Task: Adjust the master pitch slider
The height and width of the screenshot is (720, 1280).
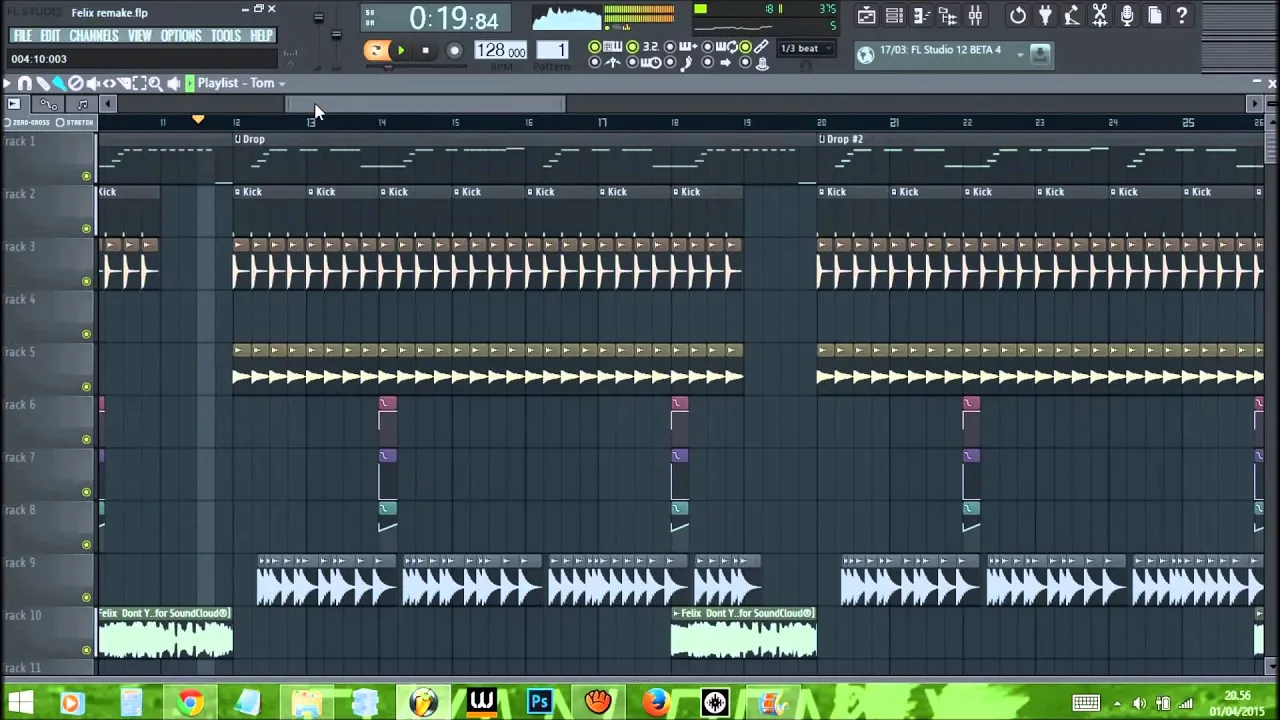Action: [x=337, y=34]
